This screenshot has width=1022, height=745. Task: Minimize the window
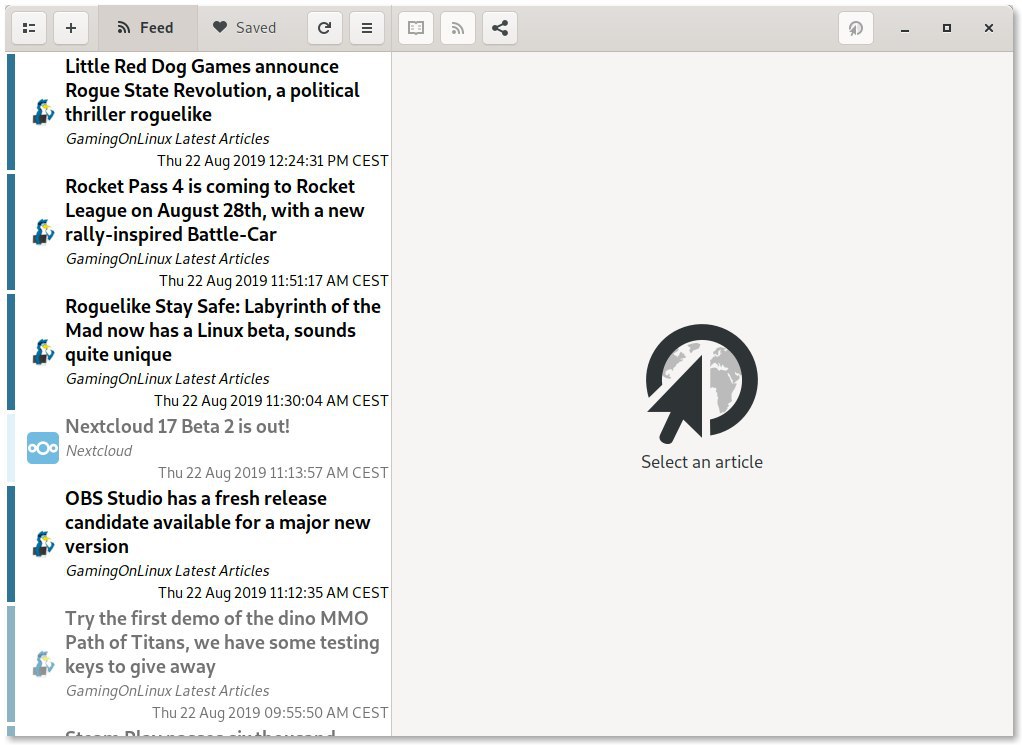905,28
